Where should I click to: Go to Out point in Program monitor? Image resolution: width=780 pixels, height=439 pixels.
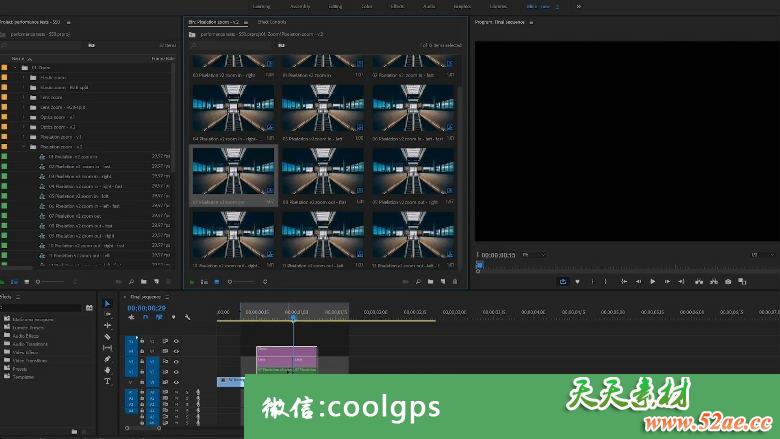682,281
